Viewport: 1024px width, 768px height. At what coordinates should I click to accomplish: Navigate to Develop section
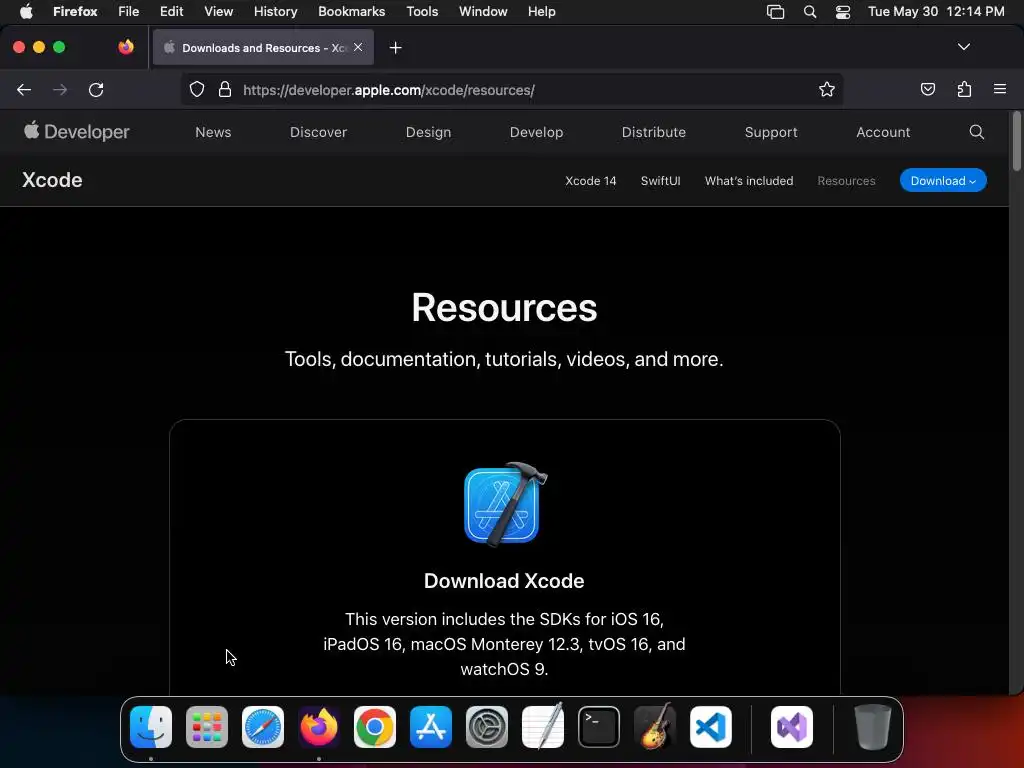[536, 132]
